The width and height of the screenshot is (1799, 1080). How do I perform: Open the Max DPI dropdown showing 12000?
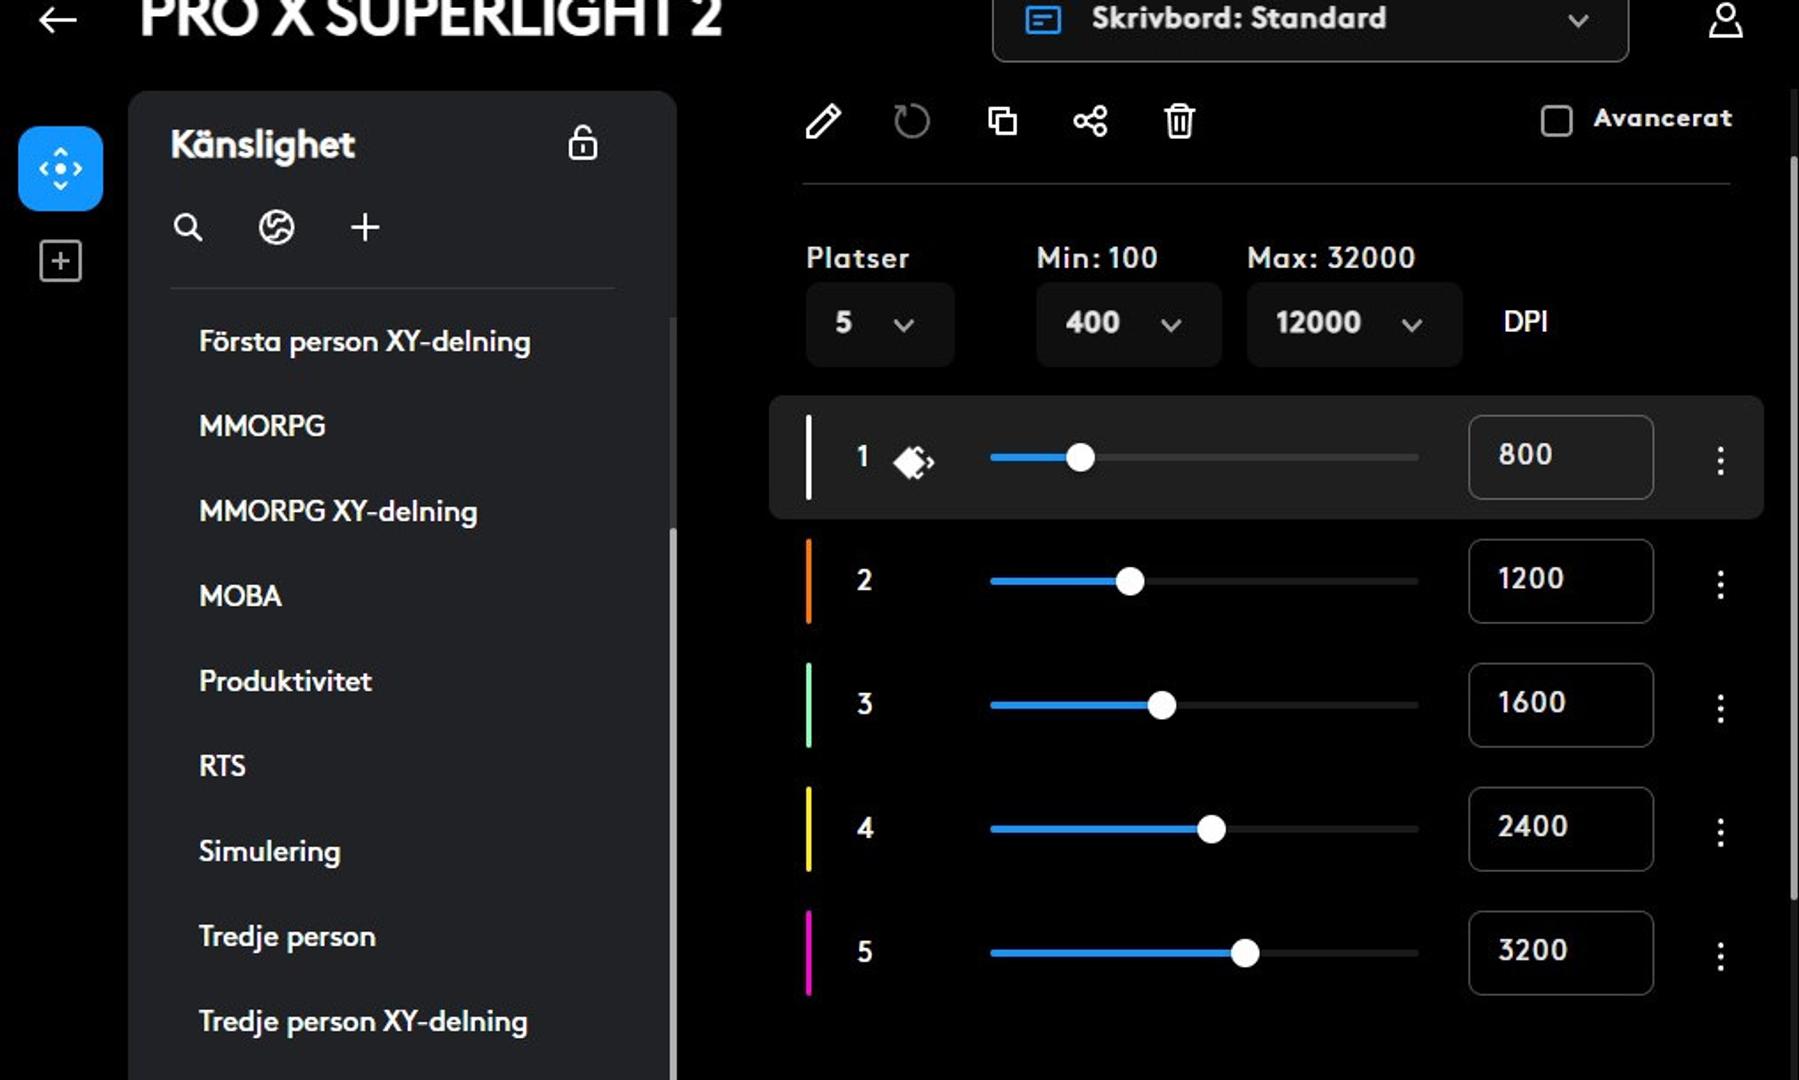[1354, 323]
